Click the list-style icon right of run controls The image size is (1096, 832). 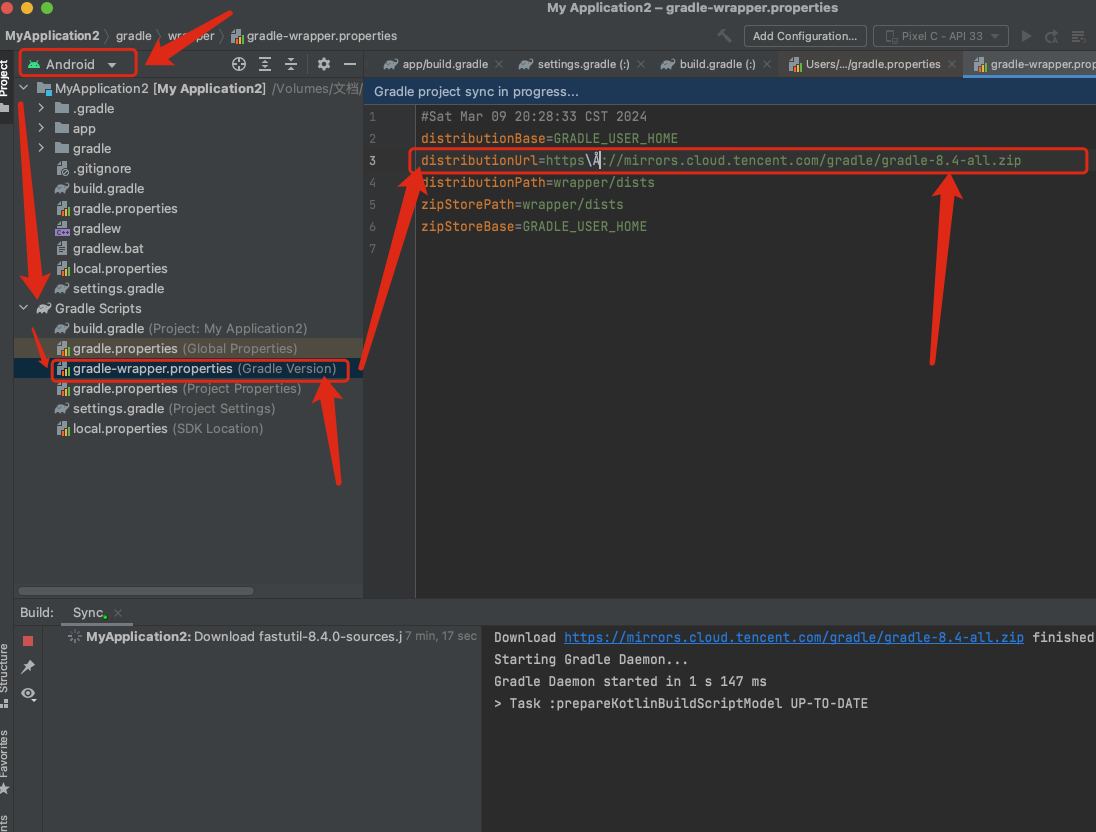click(x=1079, y=36)
